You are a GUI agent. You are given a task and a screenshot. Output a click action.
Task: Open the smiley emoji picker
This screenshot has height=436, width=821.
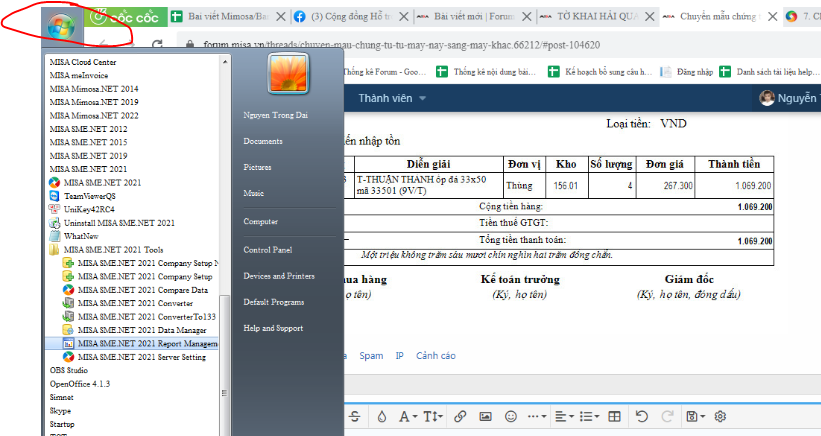[x=511, y=417]
